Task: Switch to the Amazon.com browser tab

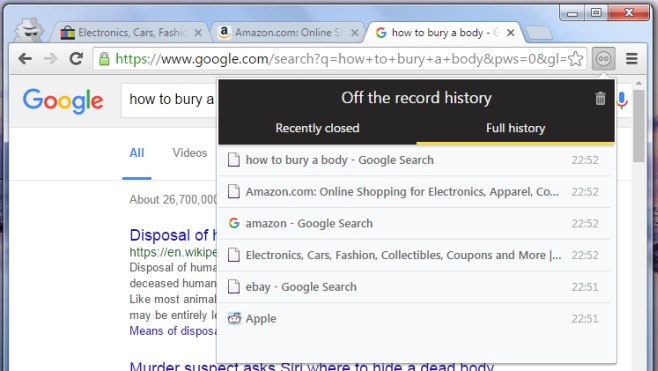Action: 284,32
